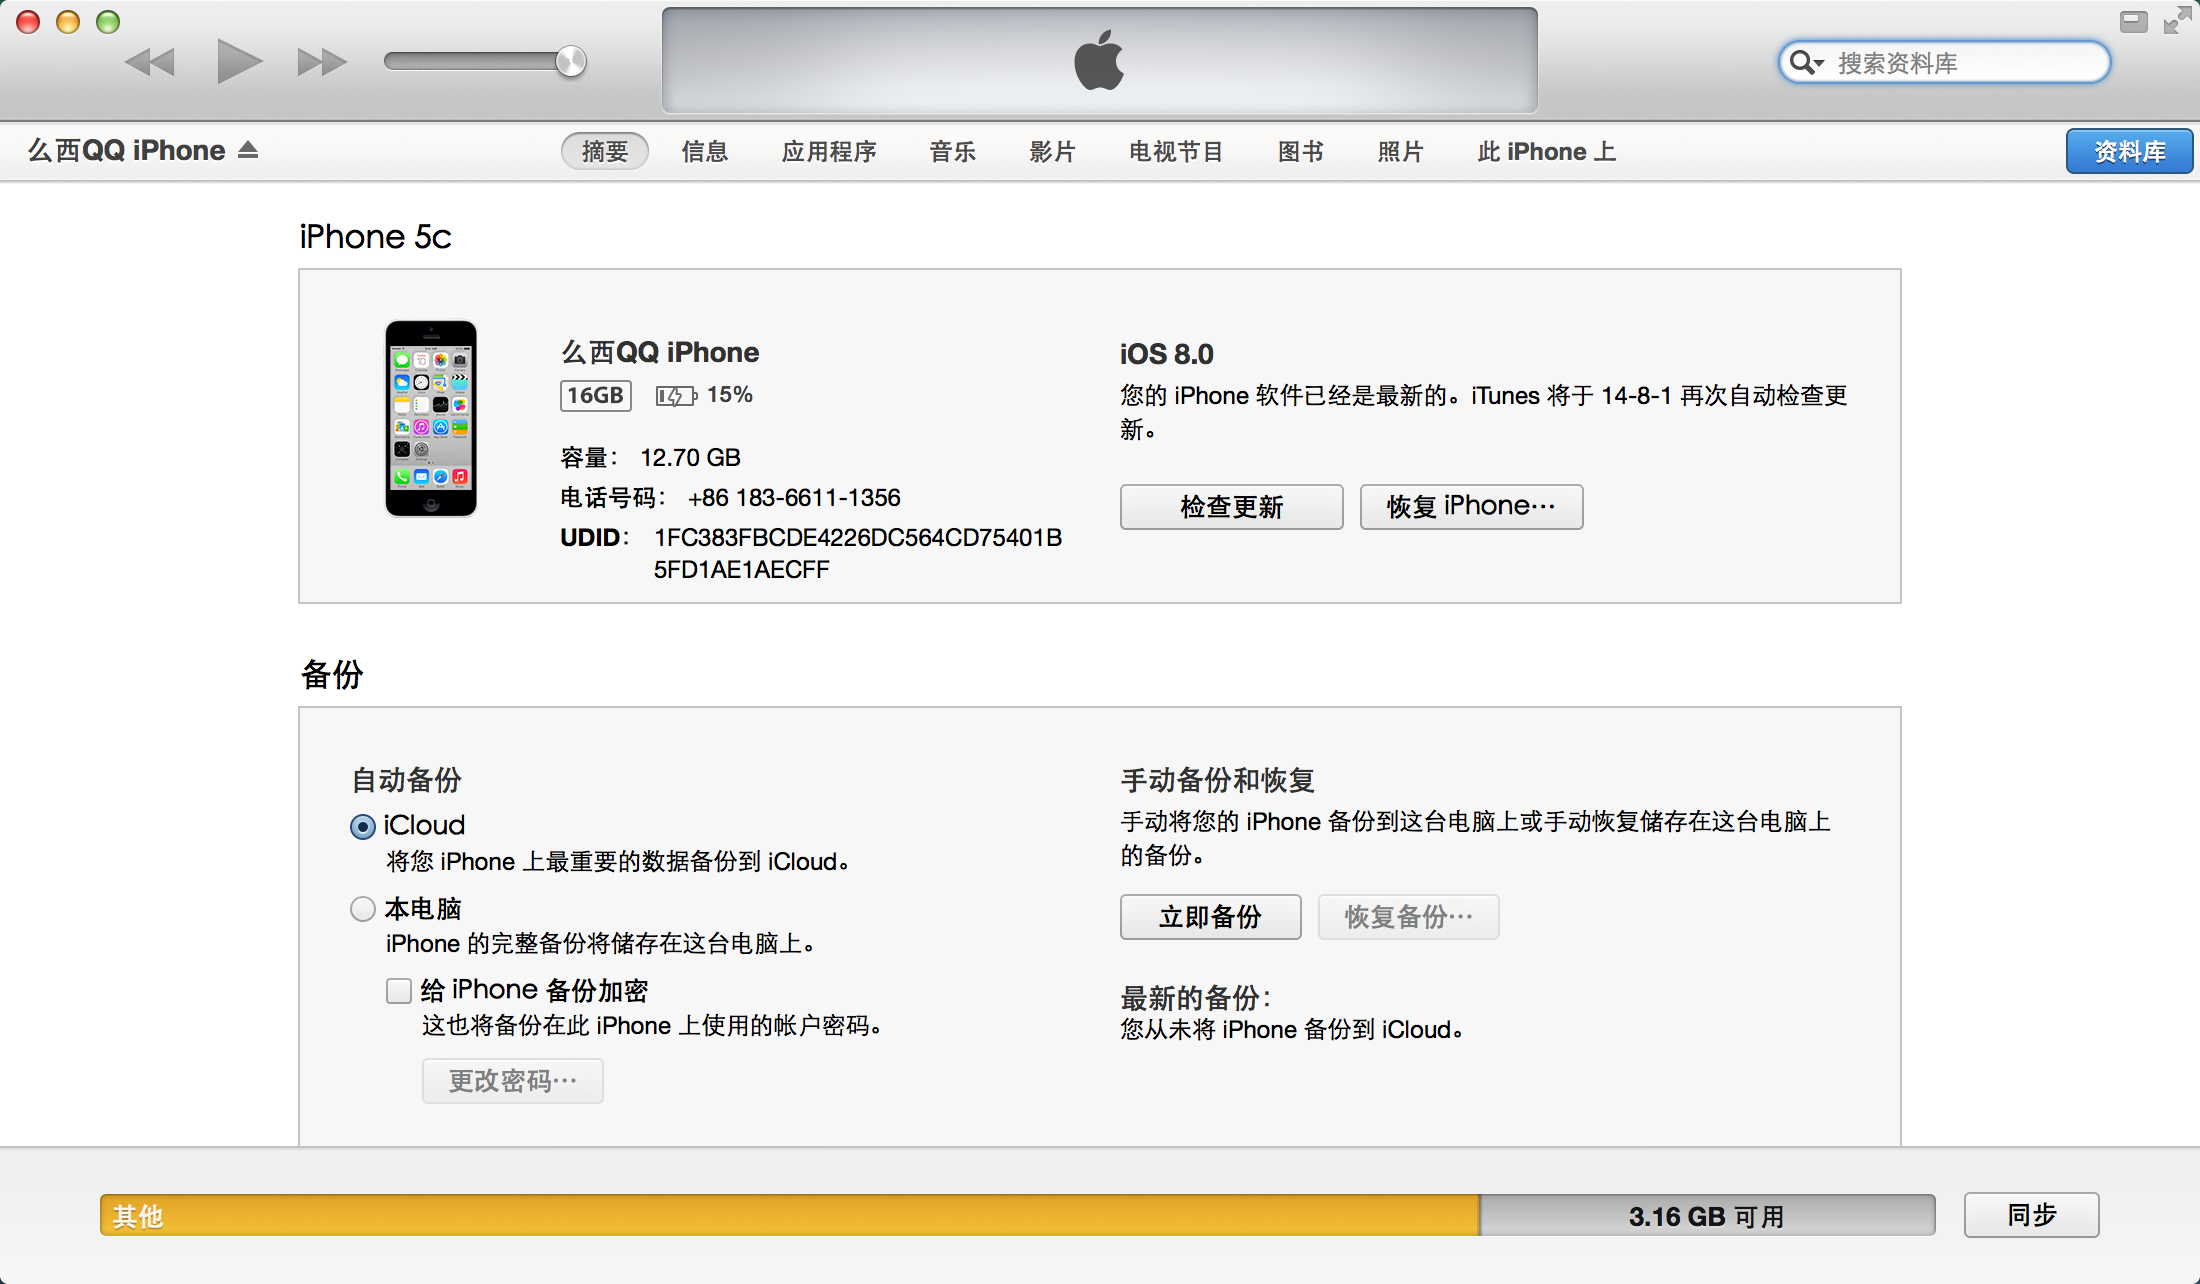Select the 此 iPhone 上 tab
The image size is (2200, 1284).
(x=1546, y=151)
